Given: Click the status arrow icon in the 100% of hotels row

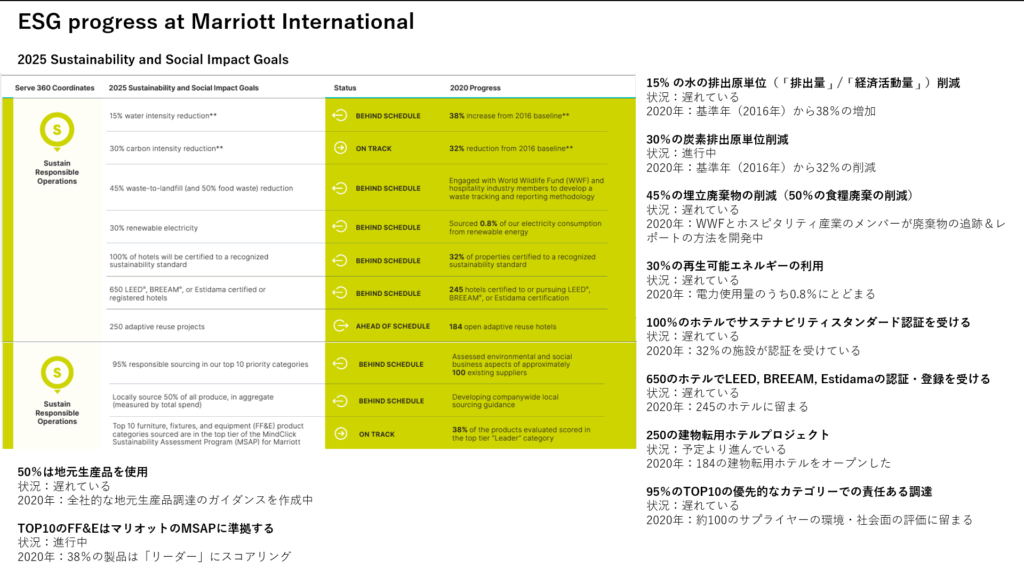Looking at the screenshot, I should coord(340,260).
